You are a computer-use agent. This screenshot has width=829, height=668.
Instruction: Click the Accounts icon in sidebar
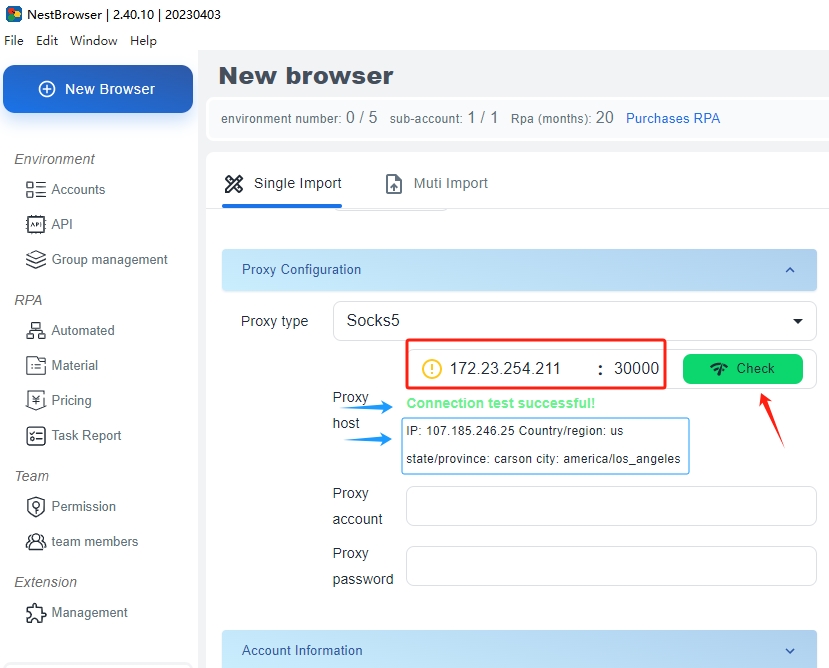[x=36, y=189]
